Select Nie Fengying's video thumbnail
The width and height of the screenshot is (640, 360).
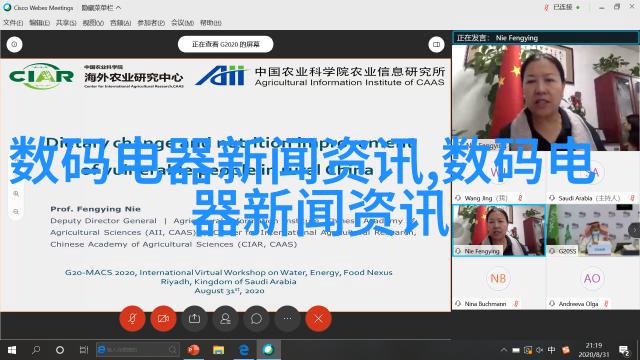[499, 230]
